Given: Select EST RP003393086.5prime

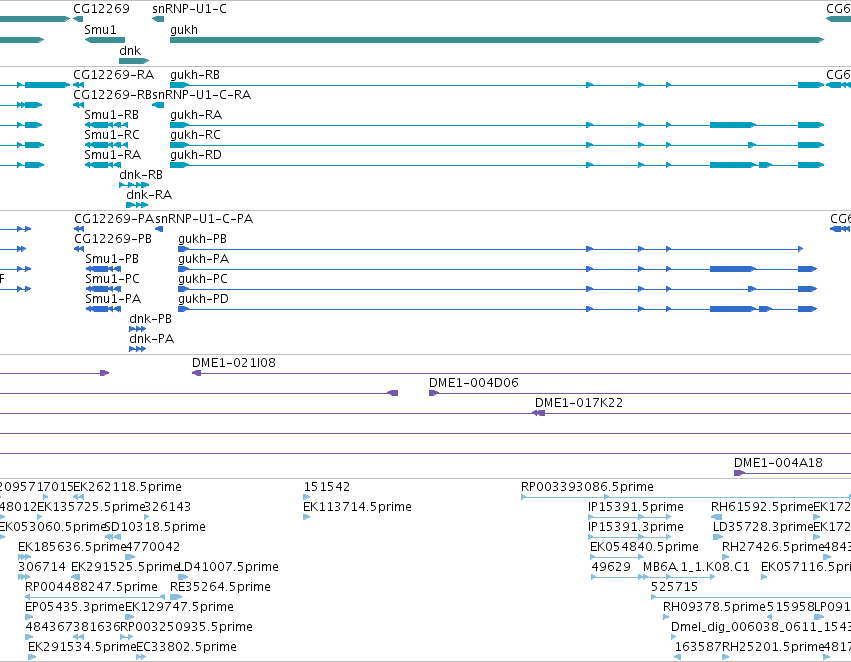Looking at the screenshot, I should tap(686, 497).
